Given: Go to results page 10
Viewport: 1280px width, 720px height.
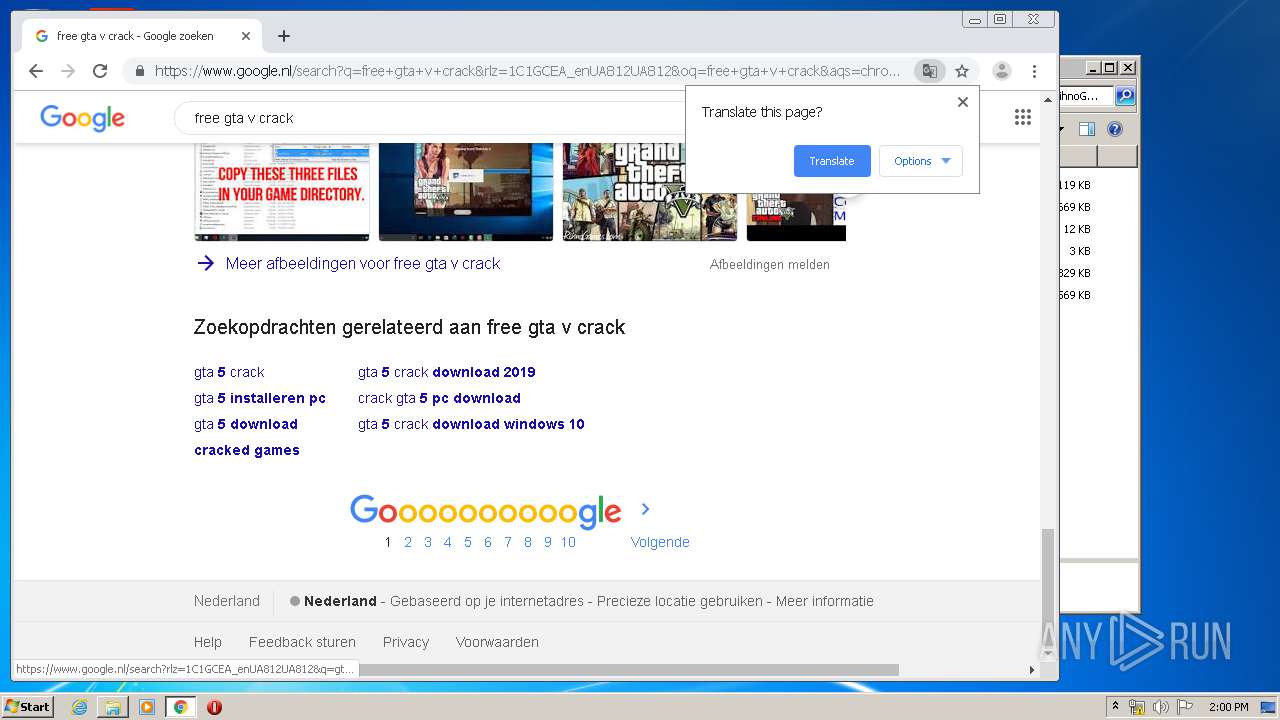Looking at the screenshot, I should [568, 542].
